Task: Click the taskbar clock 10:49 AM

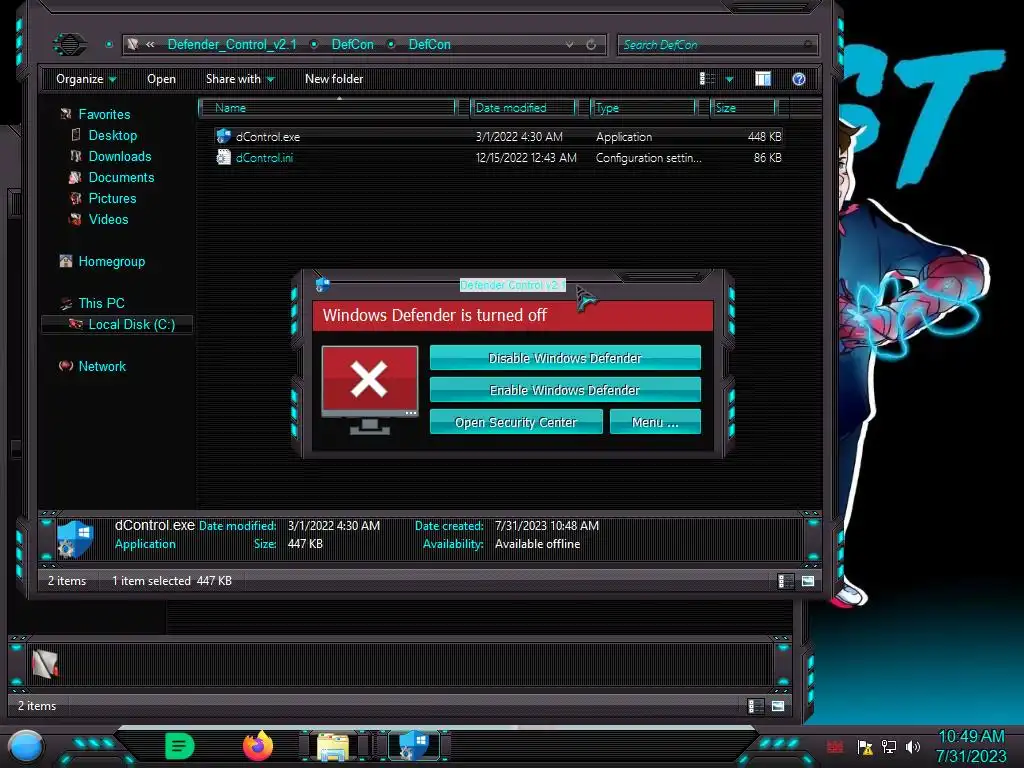Action: (971, 737)
